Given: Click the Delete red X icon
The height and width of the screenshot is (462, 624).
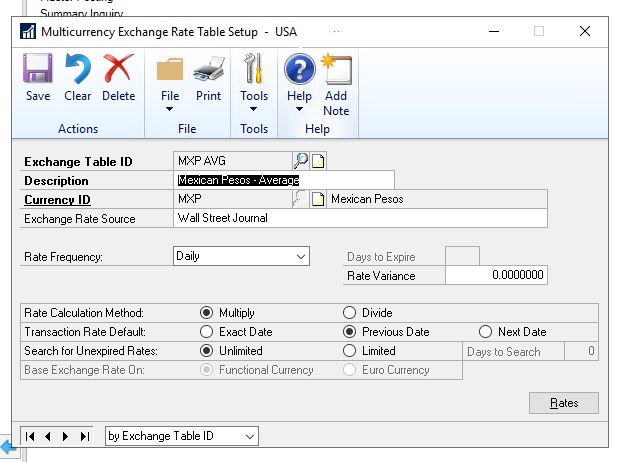Looking at the screenshot, I should [118, 72].
